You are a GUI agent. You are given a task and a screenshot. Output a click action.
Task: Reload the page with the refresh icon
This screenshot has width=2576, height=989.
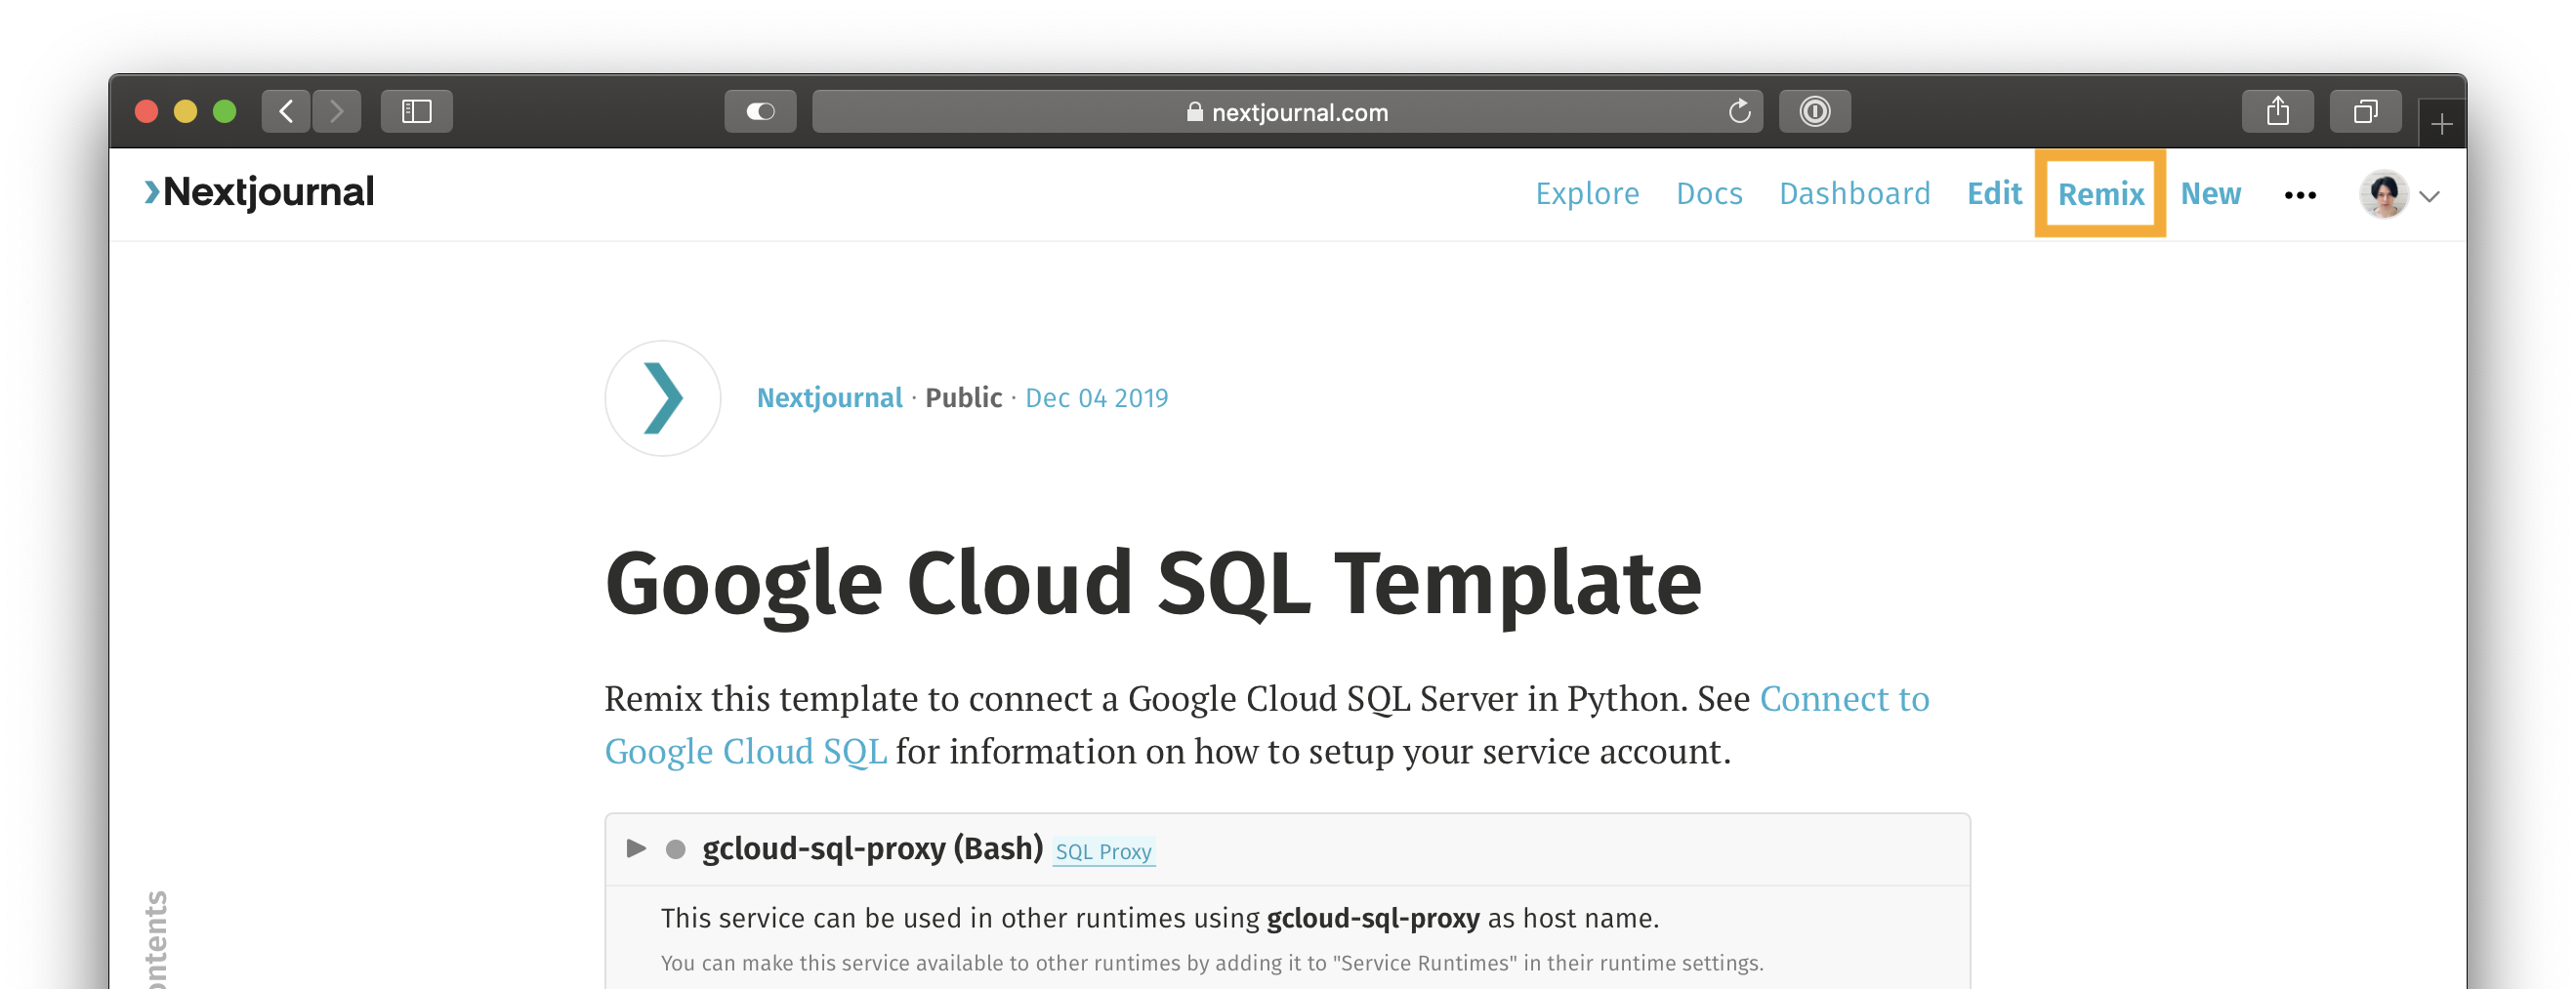(x=1739, y=111)
